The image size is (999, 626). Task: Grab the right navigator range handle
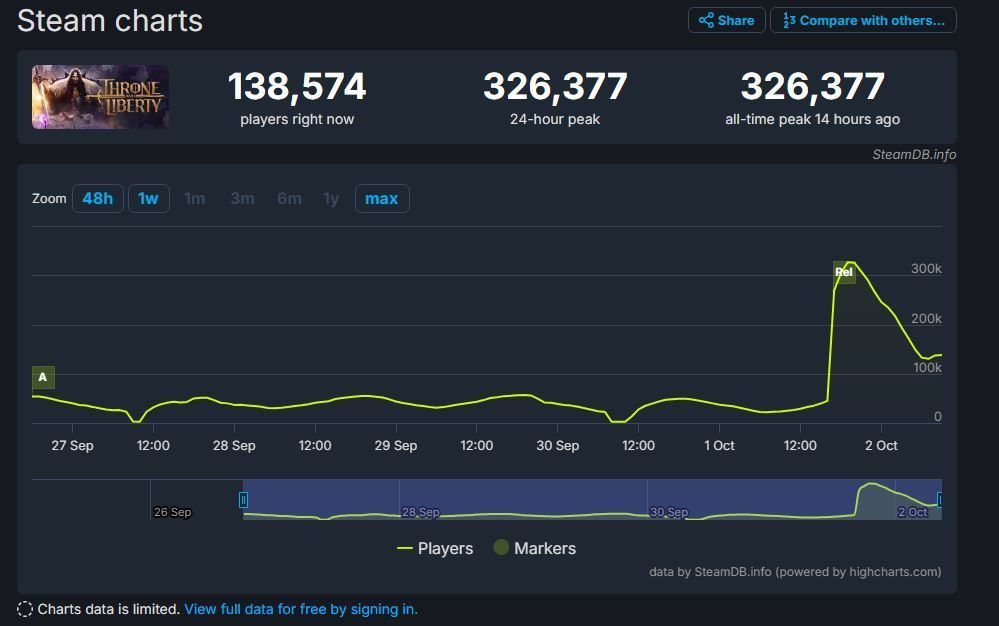point(939,500)
